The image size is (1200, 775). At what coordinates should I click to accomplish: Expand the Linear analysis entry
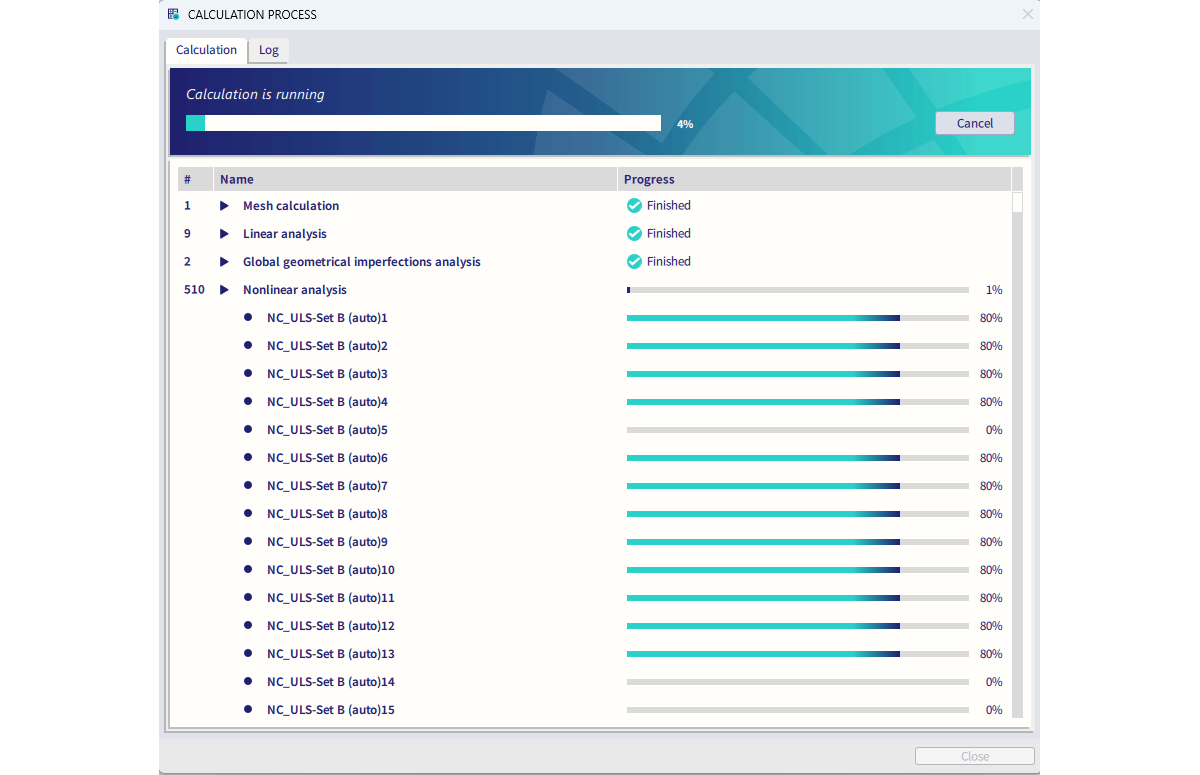pyautogui.click(x=223, y=233)
